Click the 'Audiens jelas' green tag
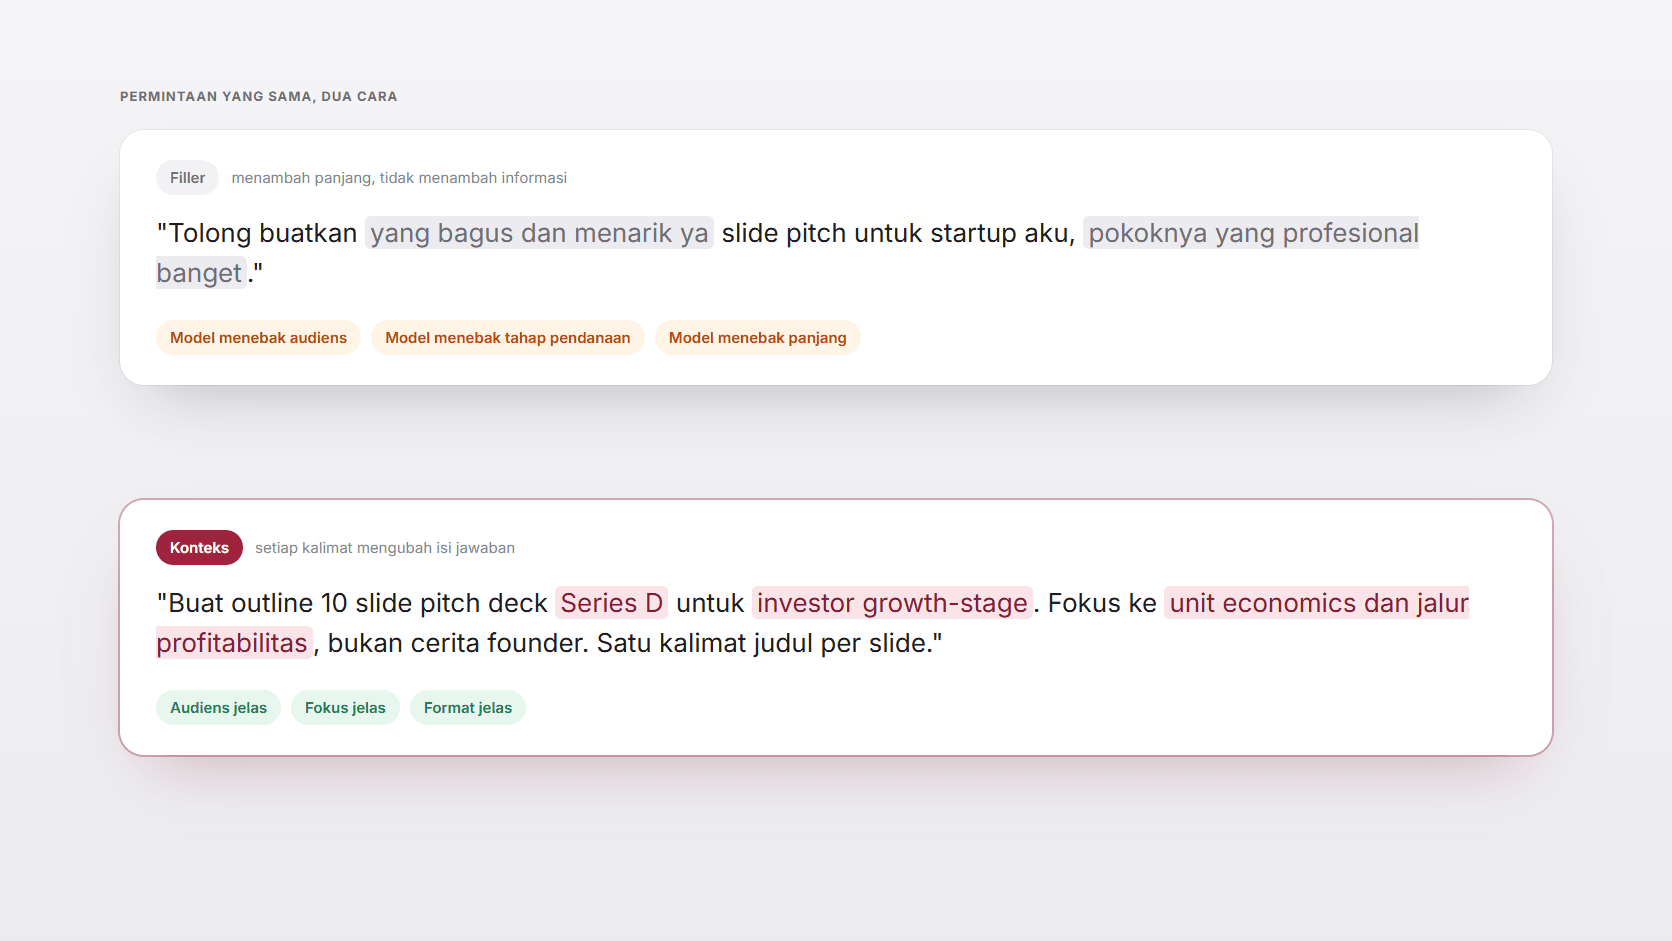The width and height of the screenshot is (1672, 941). tap(218, 708)
